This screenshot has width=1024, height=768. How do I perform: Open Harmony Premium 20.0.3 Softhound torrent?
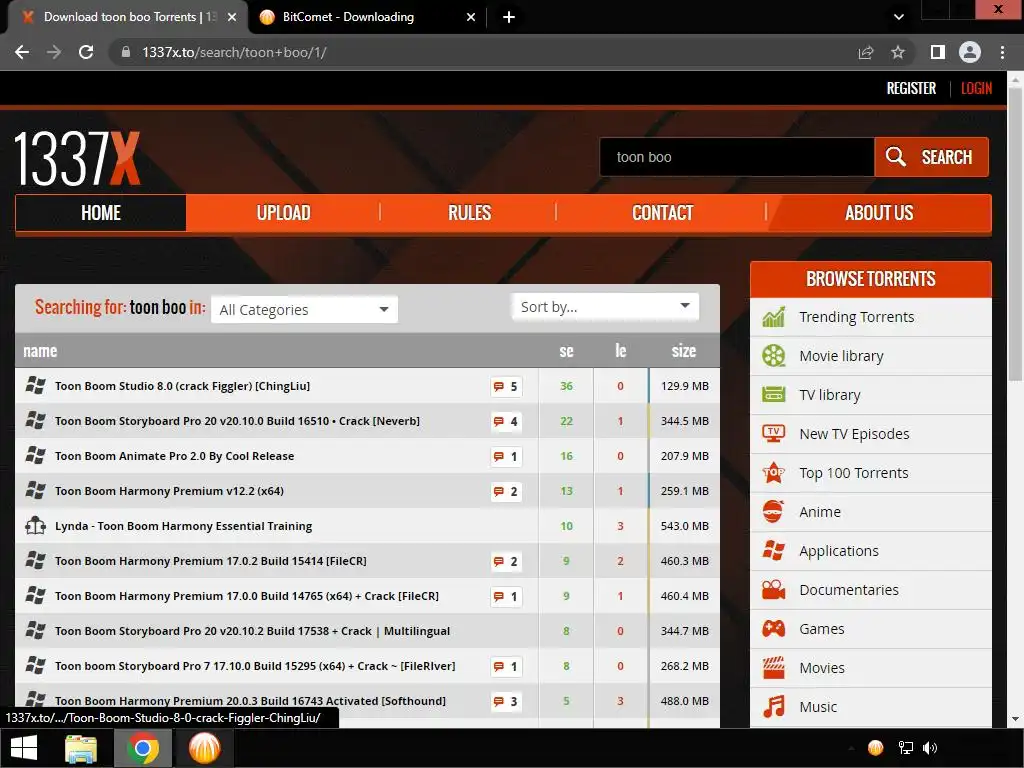click(250, 701)
